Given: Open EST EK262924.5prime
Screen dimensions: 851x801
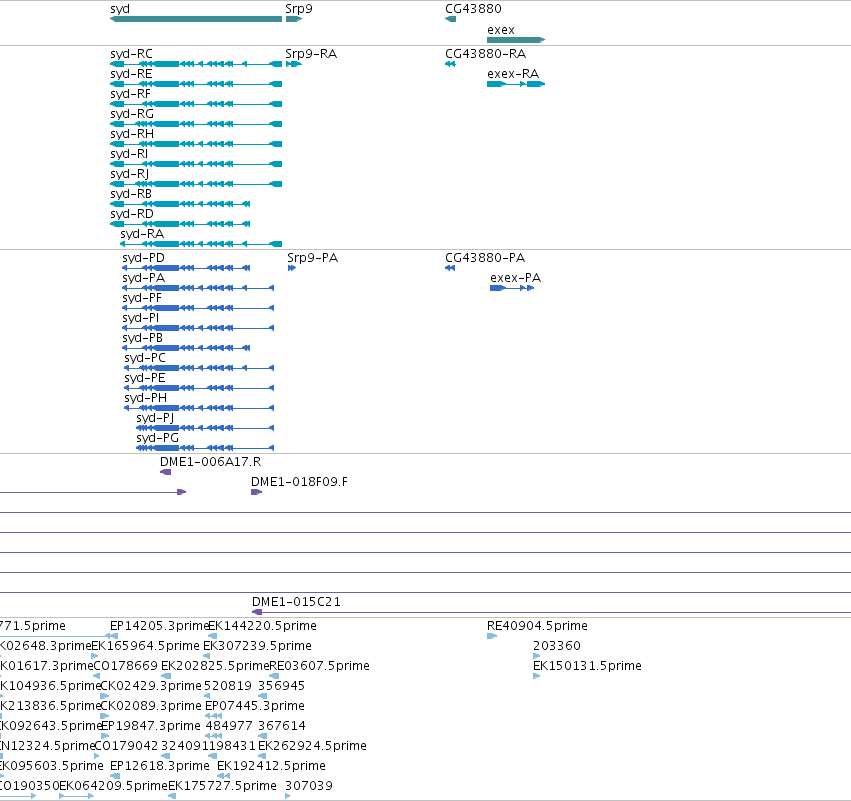Looking at the screenshot, I should point(263,756).
